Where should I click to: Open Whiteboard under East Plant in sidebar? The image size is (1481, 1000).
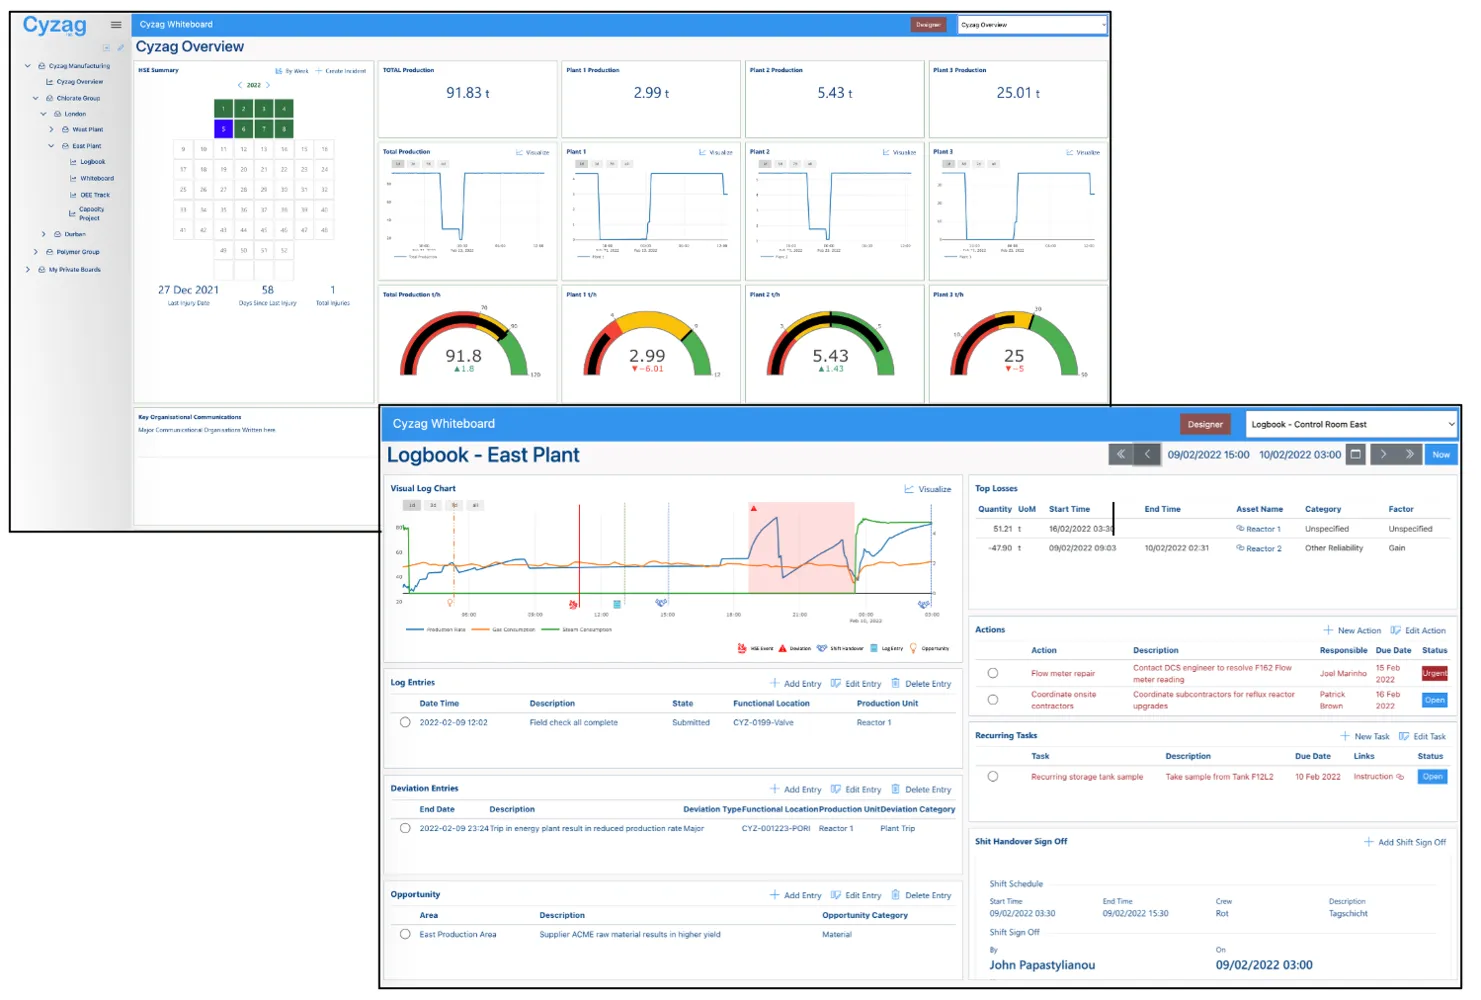(x=92, y=179)
